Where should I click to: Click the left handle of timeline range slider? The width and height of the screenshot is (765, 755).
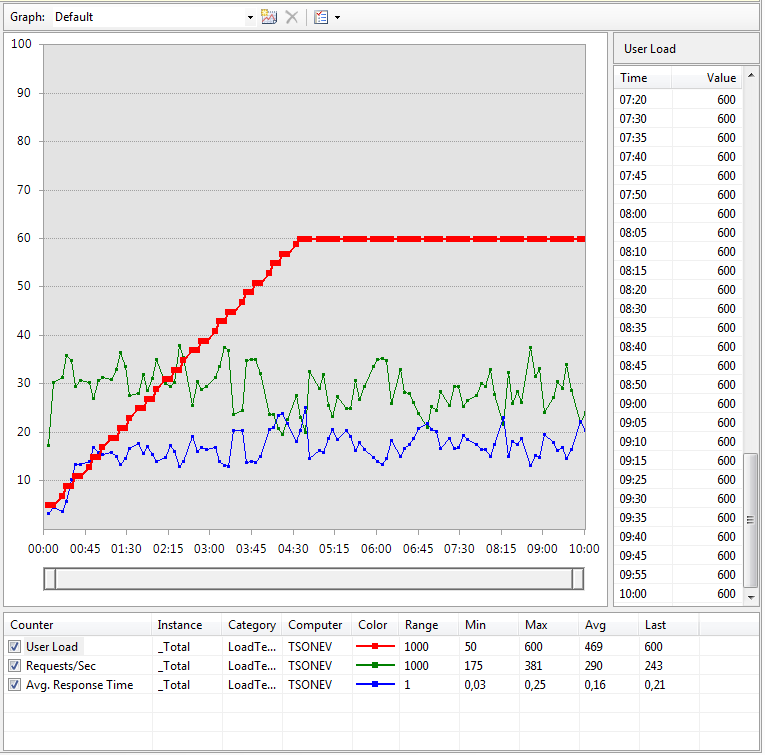tap(50, 579)
